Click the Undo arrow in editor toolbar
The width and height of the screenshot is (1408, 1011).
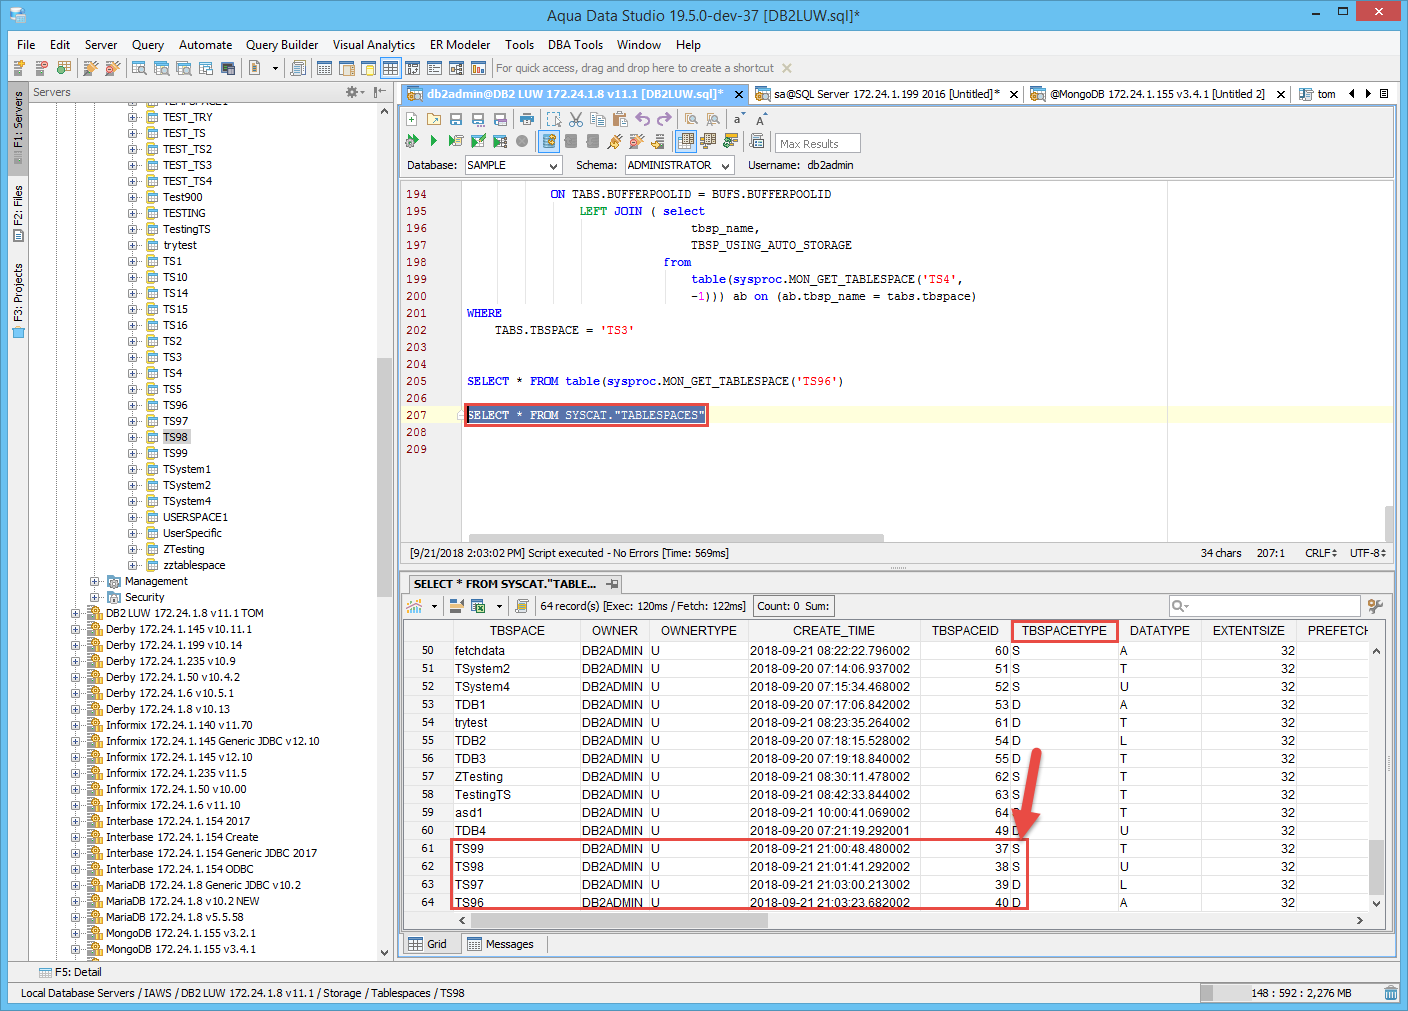pos(642,119)
